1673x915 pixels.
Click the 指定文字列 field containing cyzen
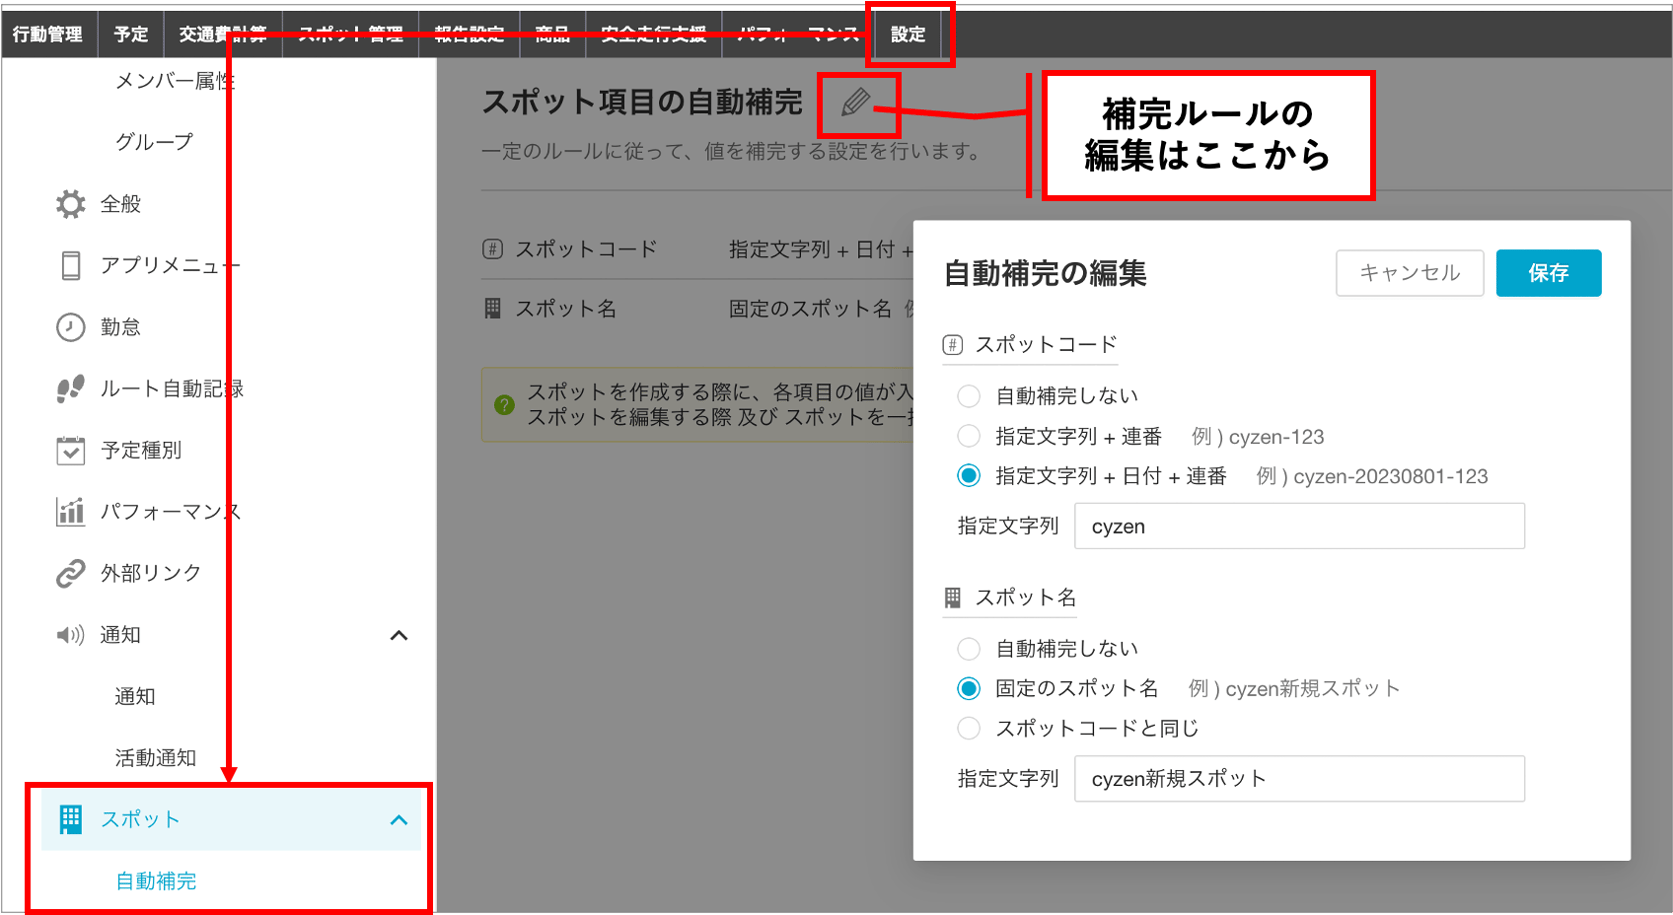(1298, 525)
